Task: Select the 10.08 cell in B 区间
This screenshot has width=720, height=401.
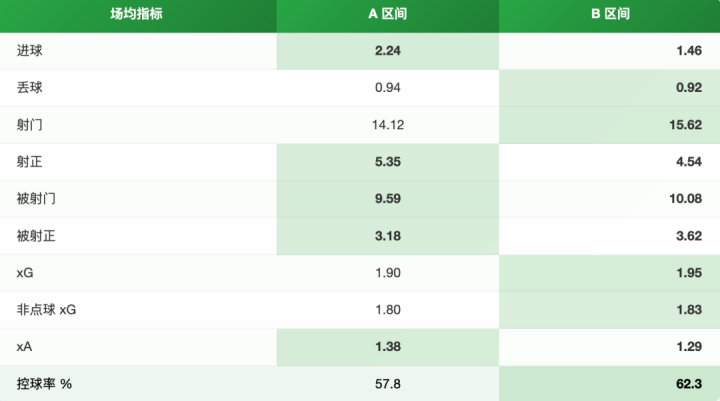Action: coord(683,199)
